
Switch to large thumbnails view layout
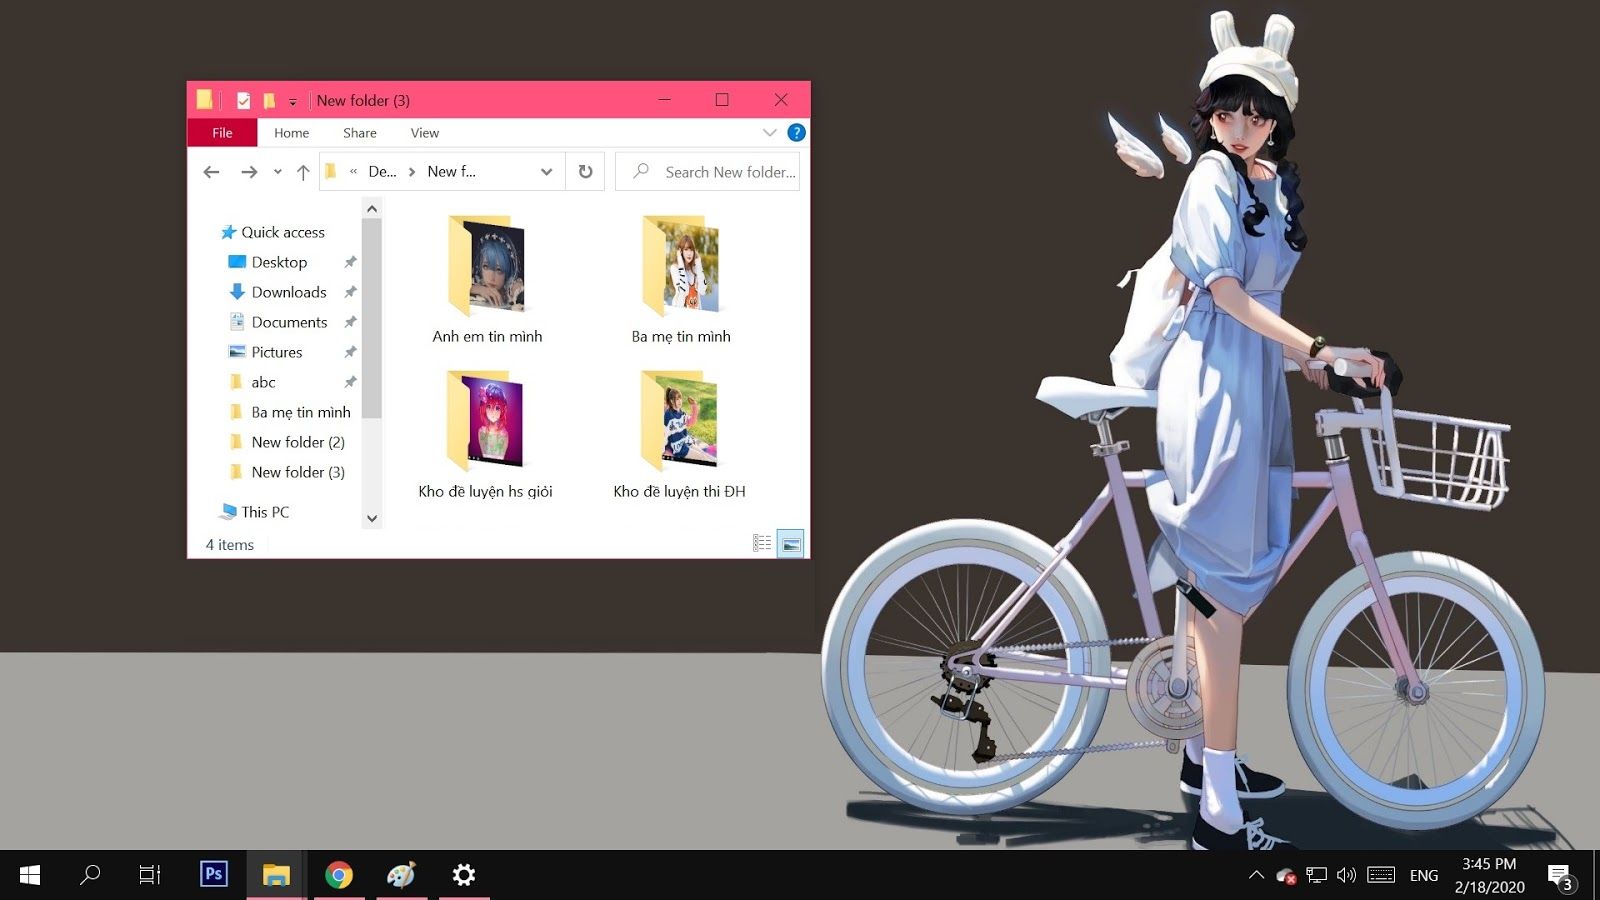click(790, 543)
